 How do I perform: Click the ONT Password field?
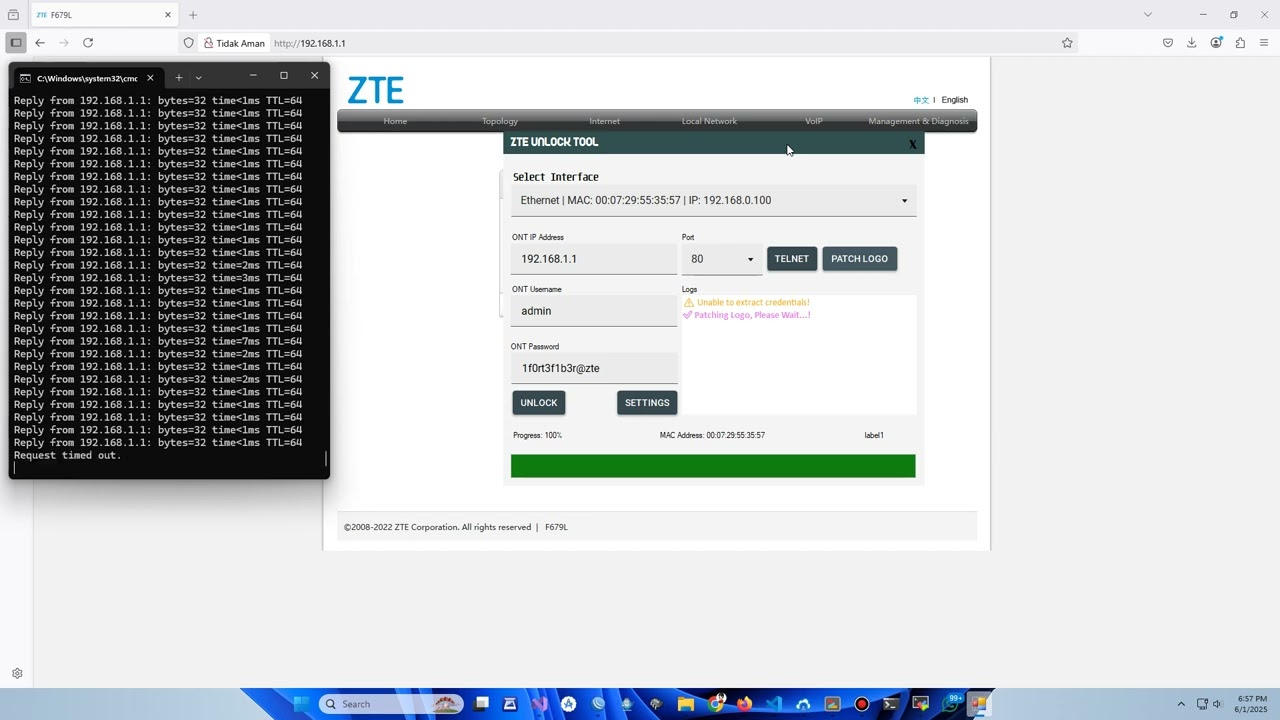coord(594,368)
